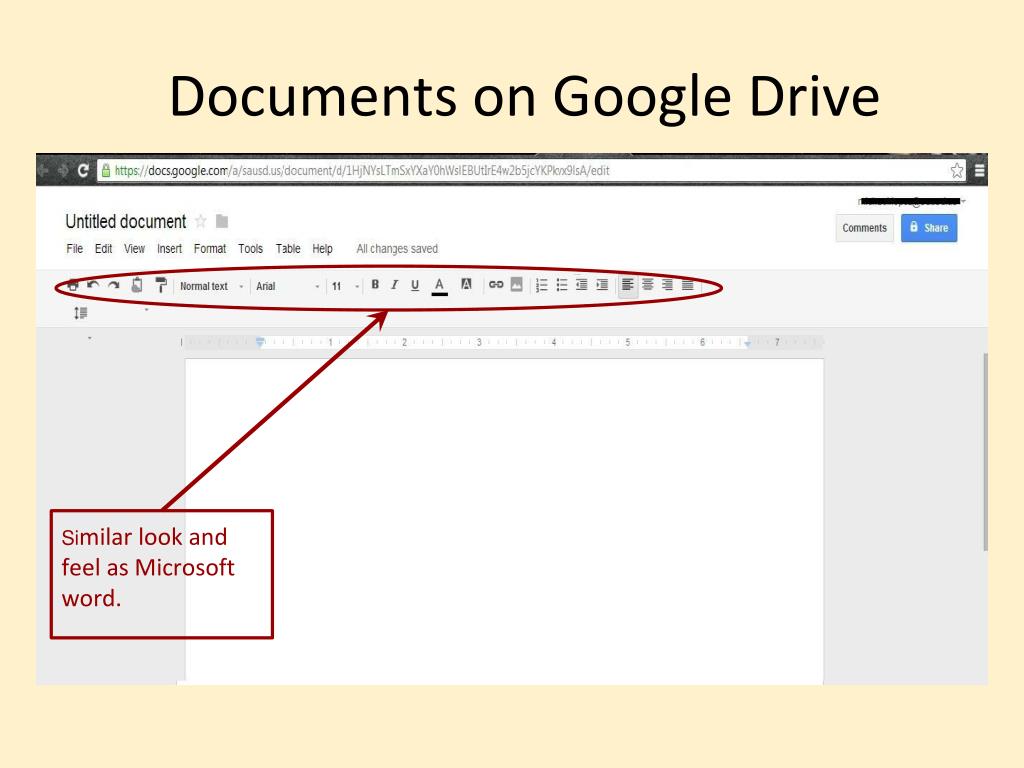Open the Table menu
The image size is (1024, 768).
pos(288,249)
